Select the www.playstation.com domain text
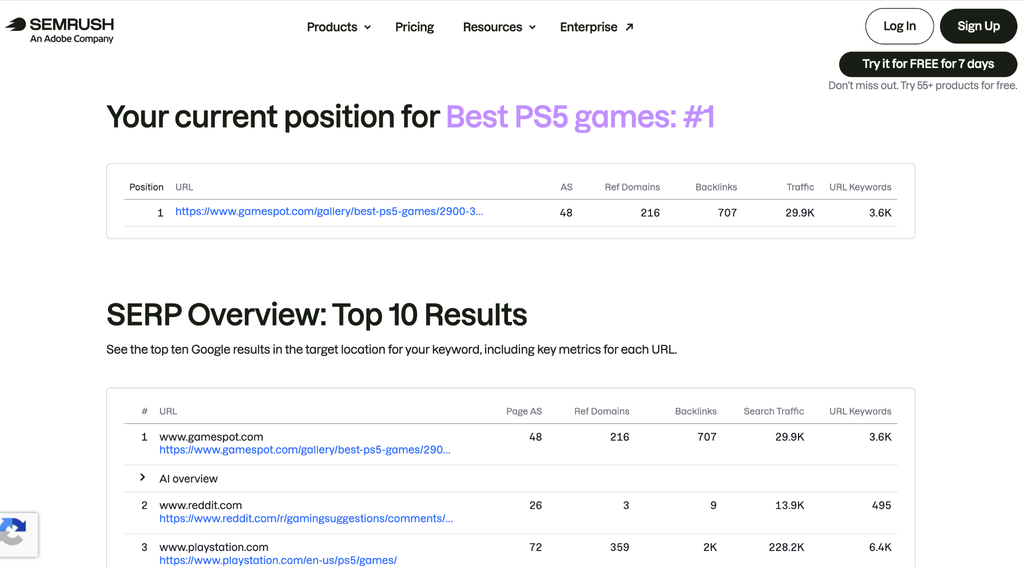1024x567 pixels. [x=214, y=547]
